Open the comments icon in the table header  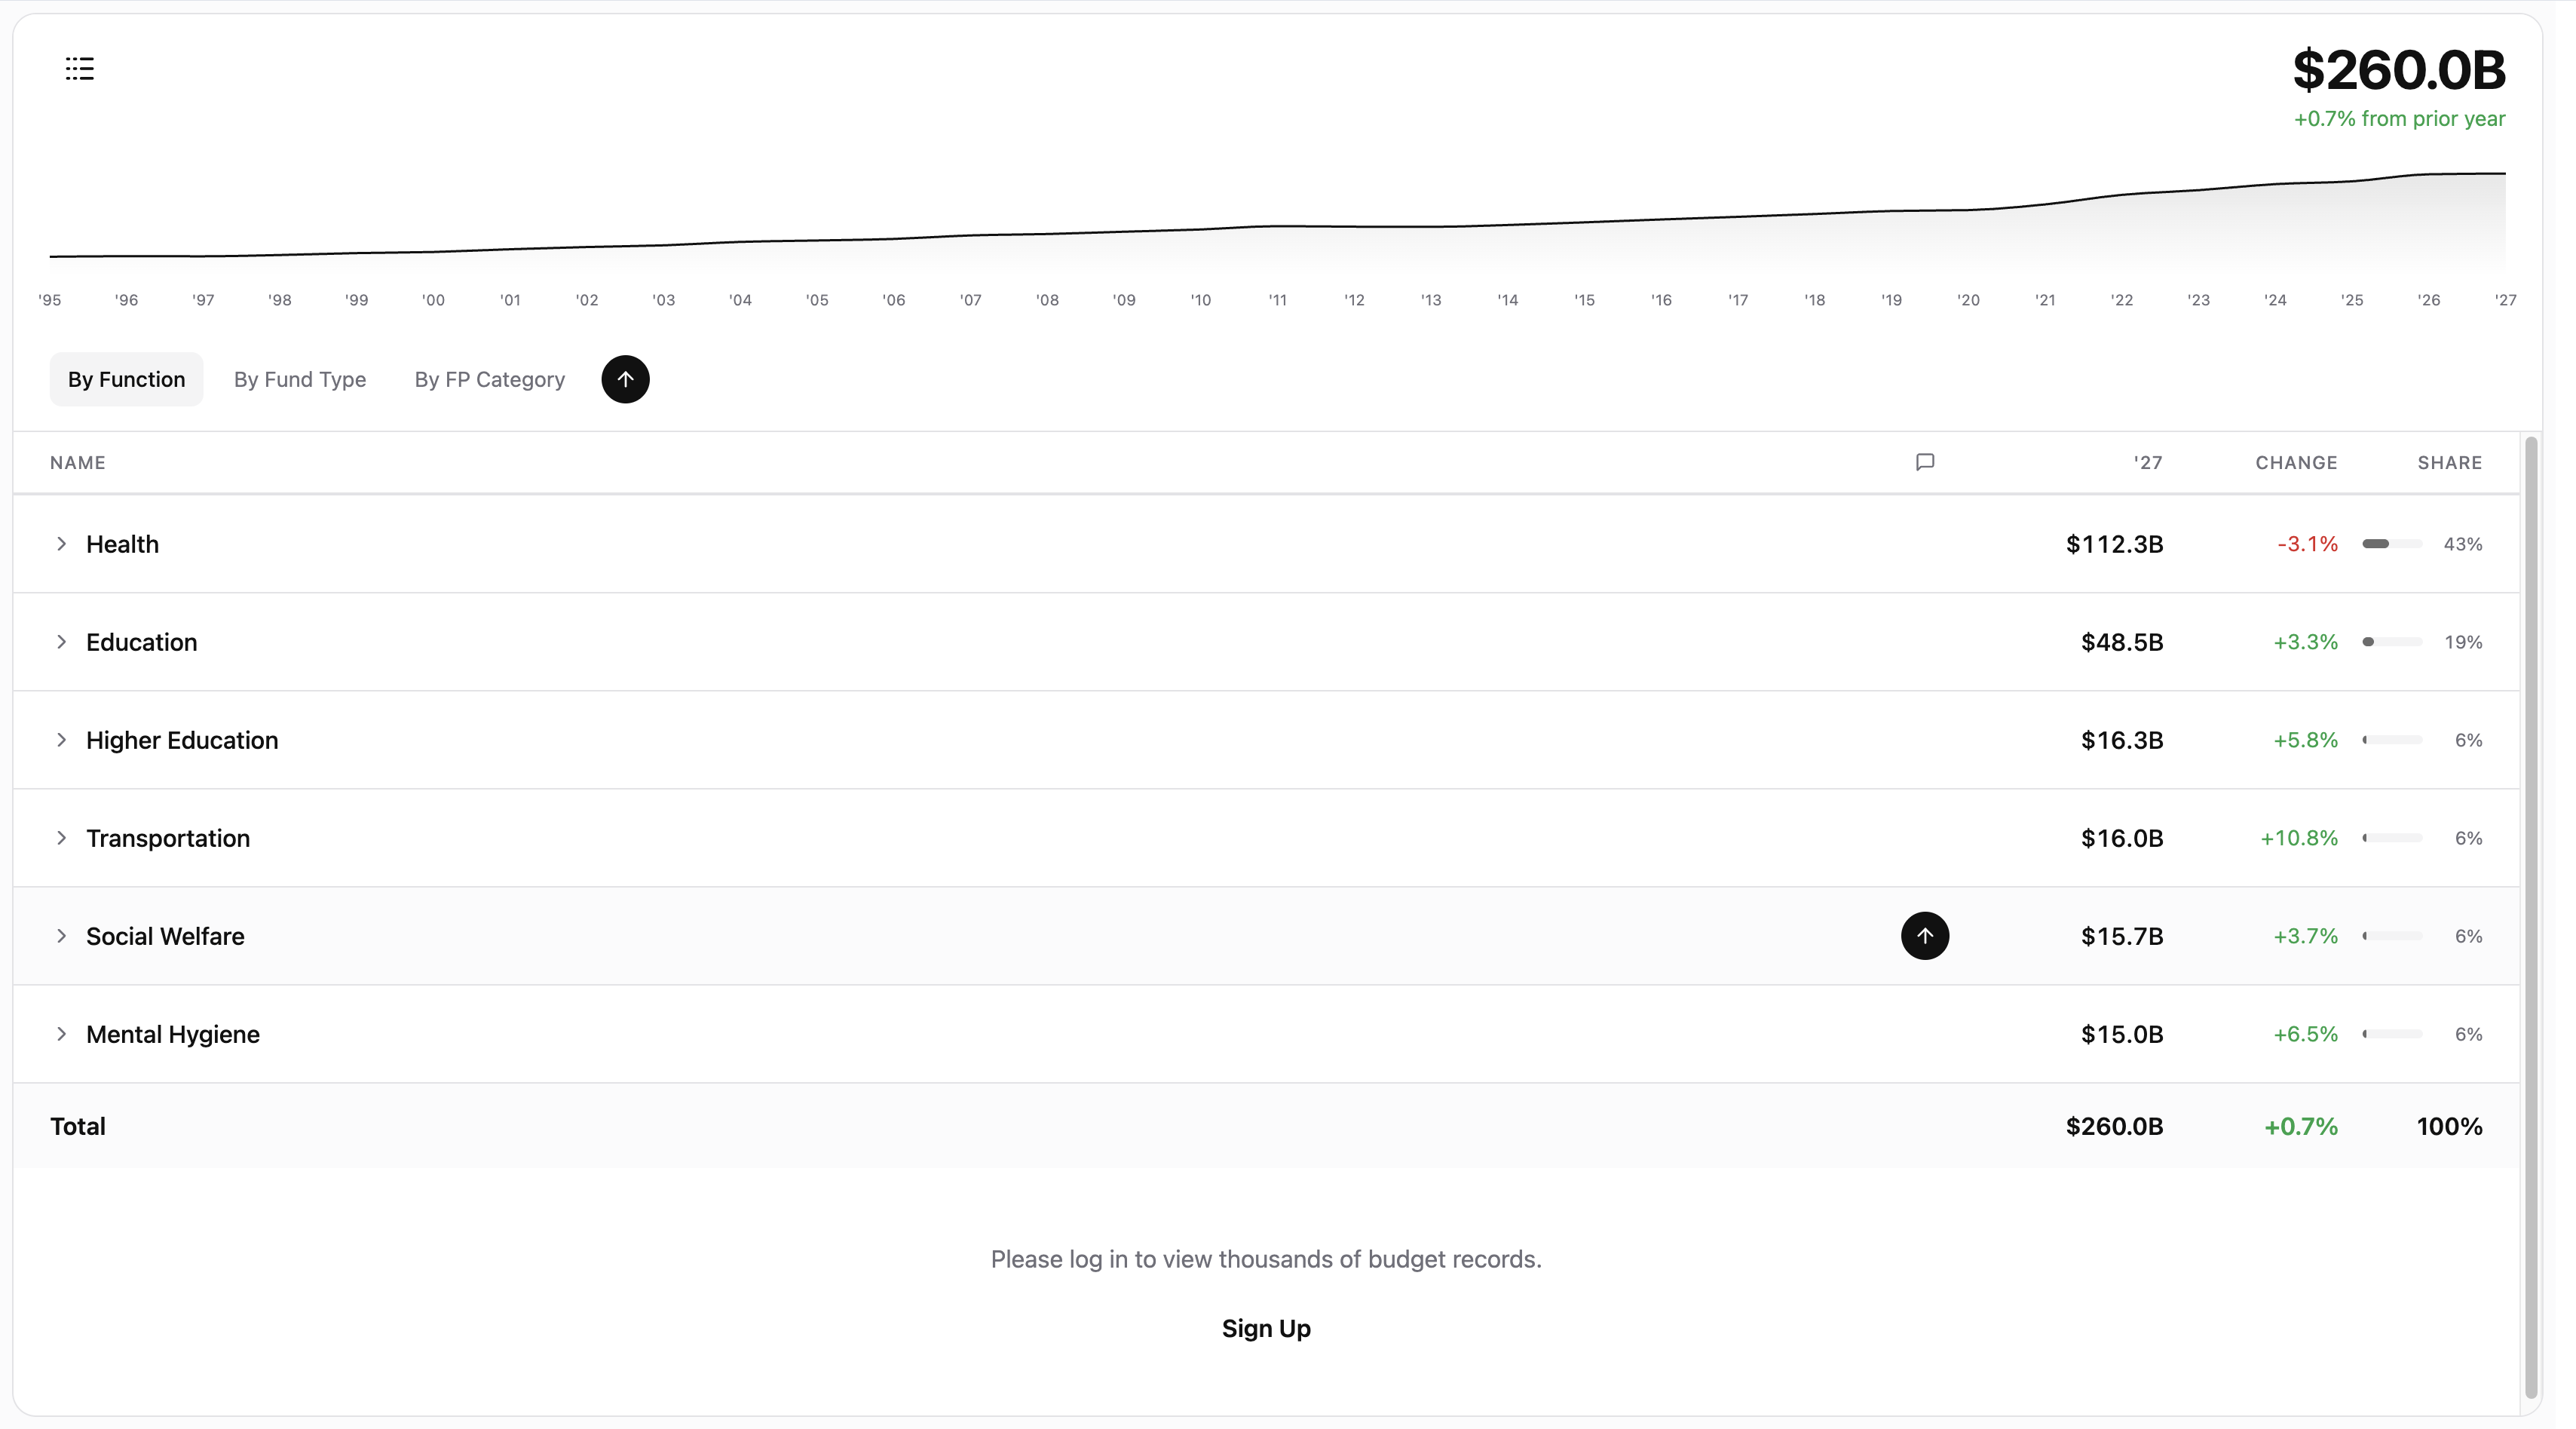tap(1925, 462)
